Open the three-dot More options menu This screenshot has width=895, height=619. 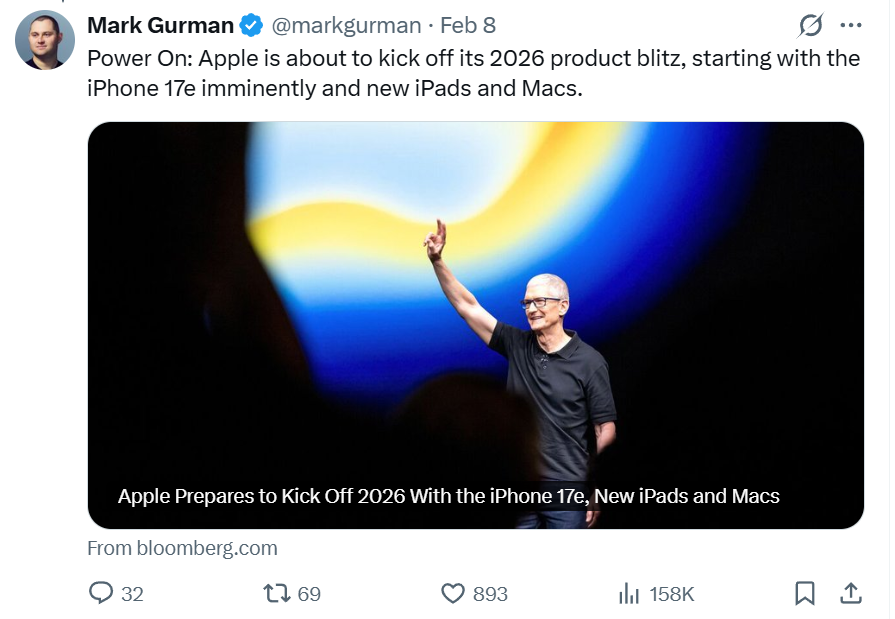pyautogui.click(x=851, y=25)
